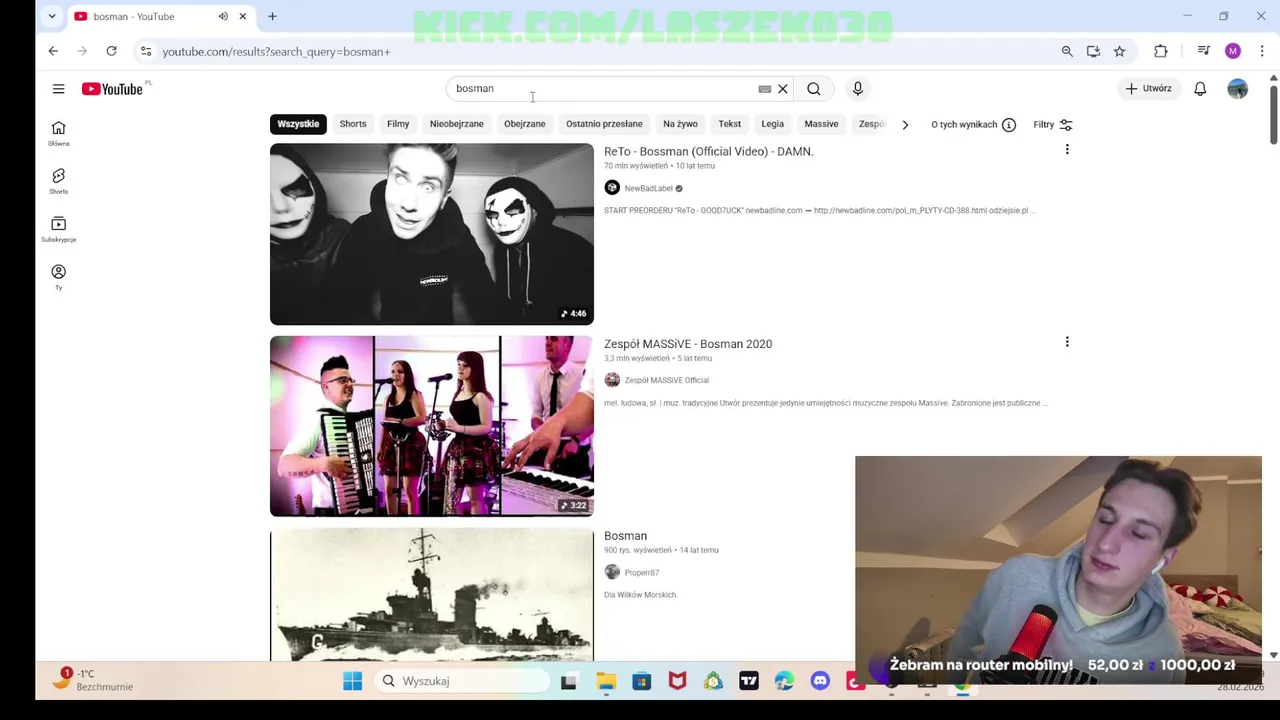Show info about these results icon
The image size is (1280, 720).
[1009, 125]
